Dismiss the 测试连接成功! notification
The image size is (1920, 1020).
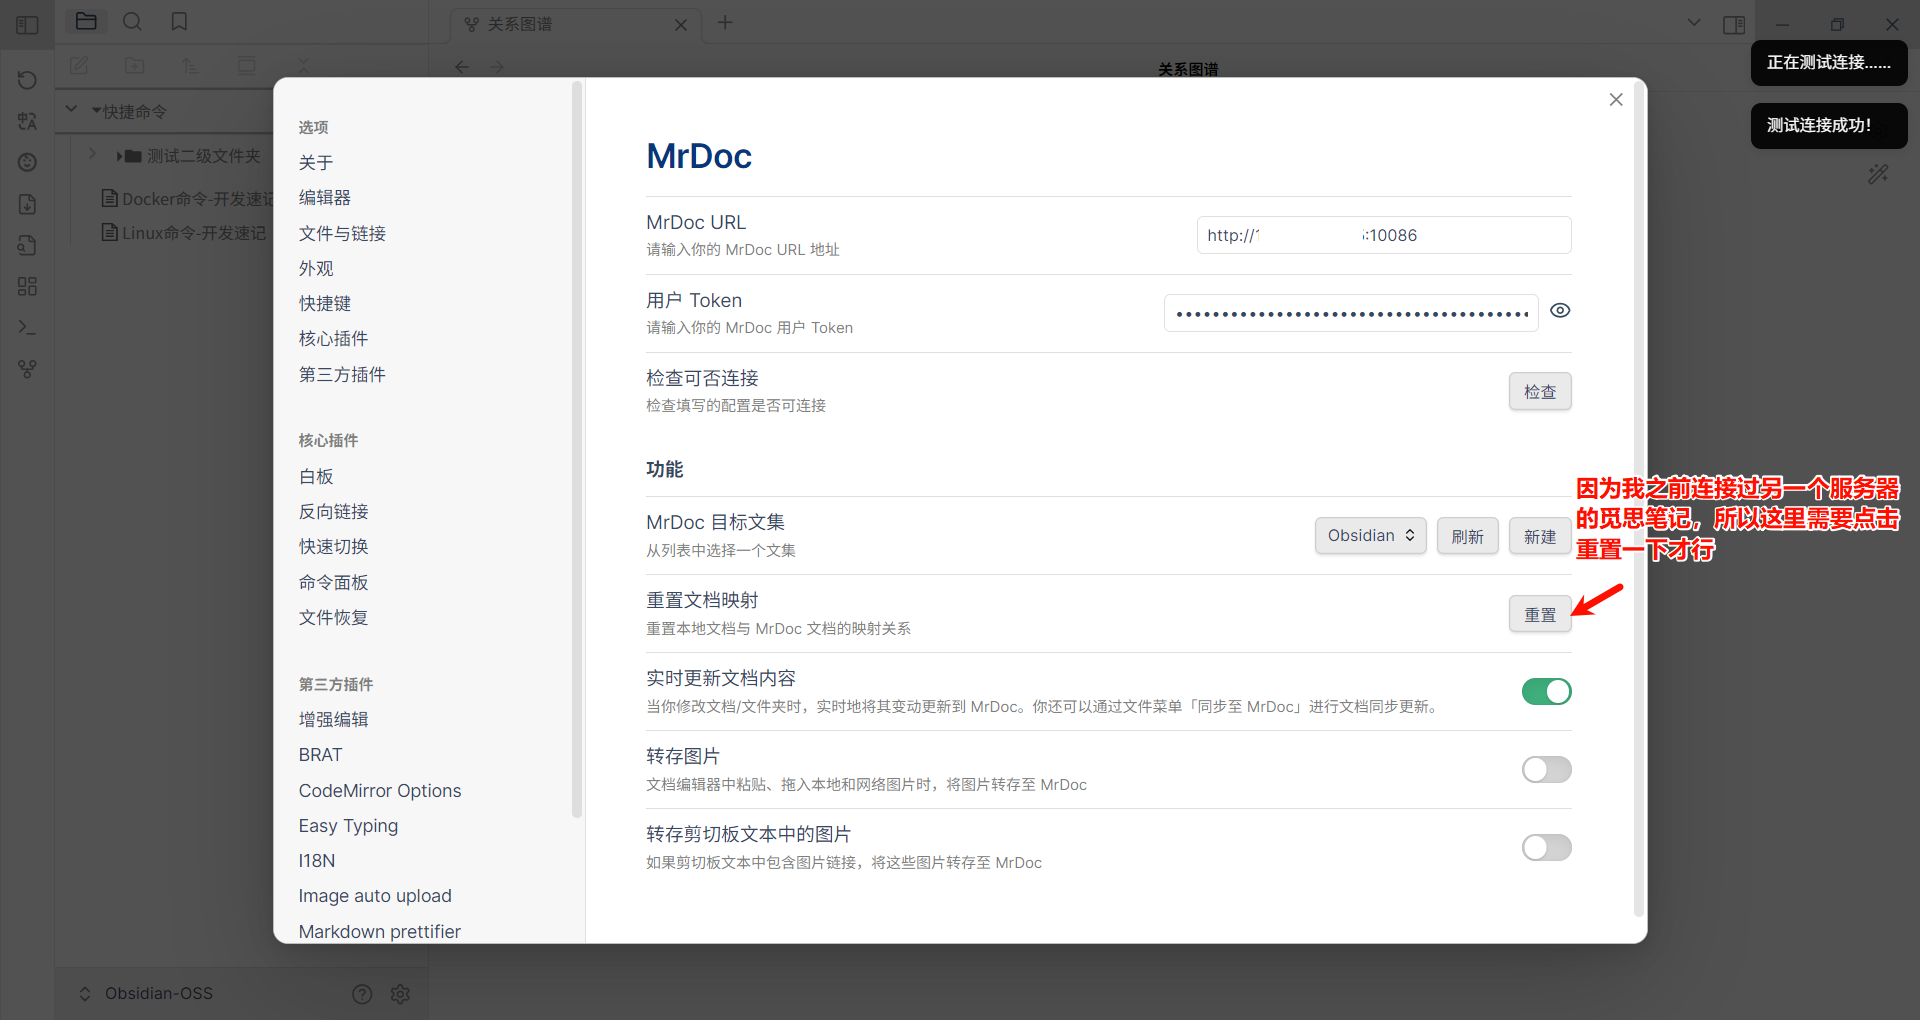1829,125
